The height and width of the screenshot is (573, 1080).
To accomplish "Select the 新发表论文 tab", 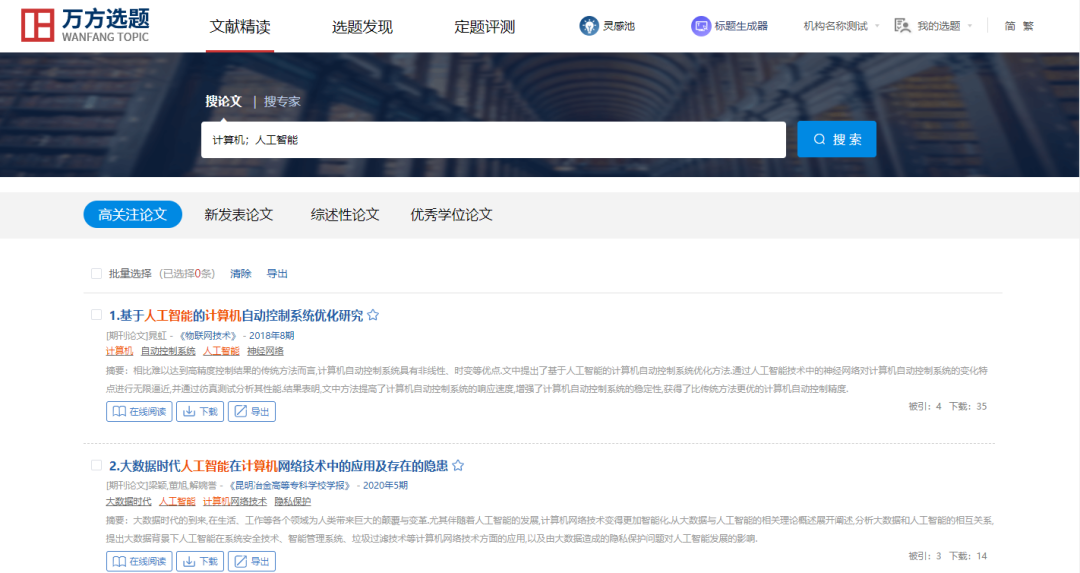I will [x=238, y=215].
